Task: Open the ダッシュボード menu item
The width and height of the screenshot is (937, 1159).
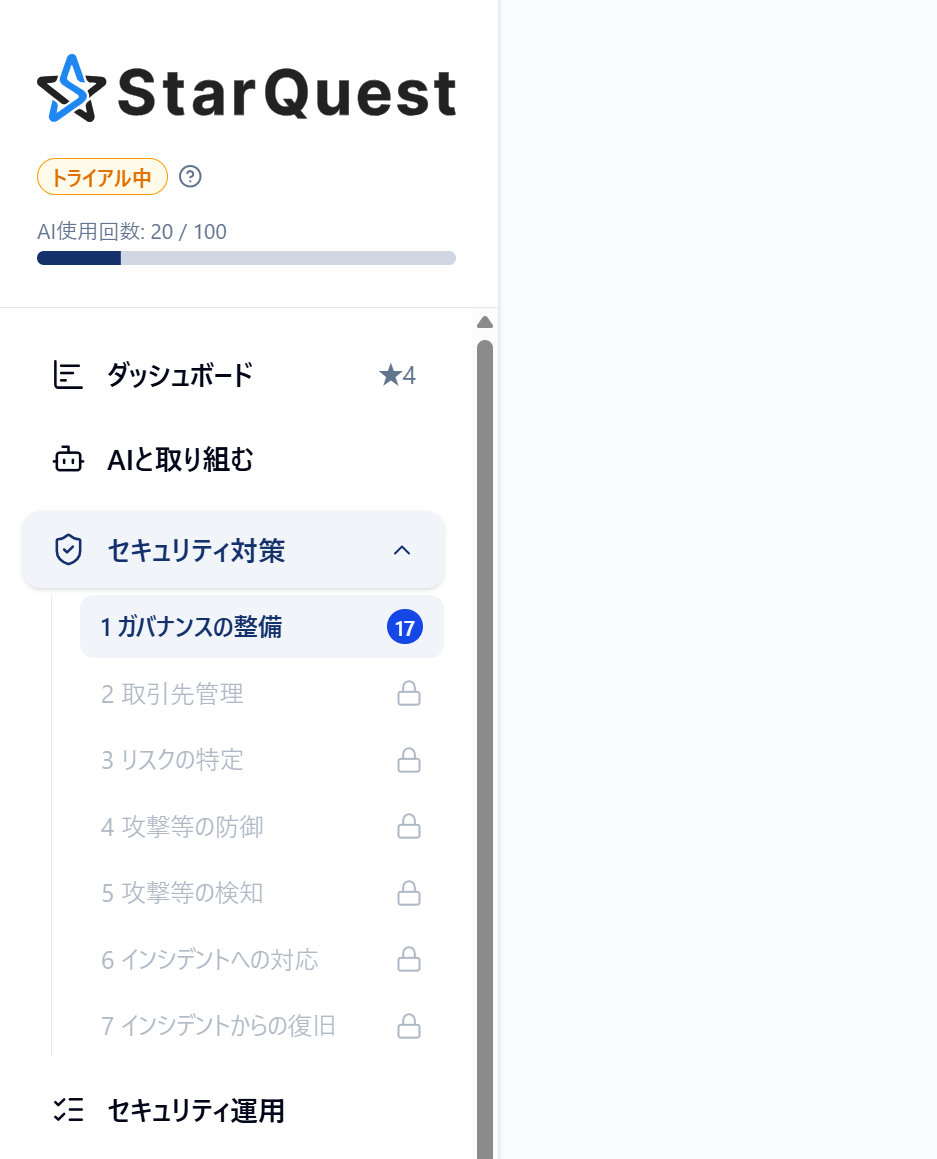Action: click(234, 375)
